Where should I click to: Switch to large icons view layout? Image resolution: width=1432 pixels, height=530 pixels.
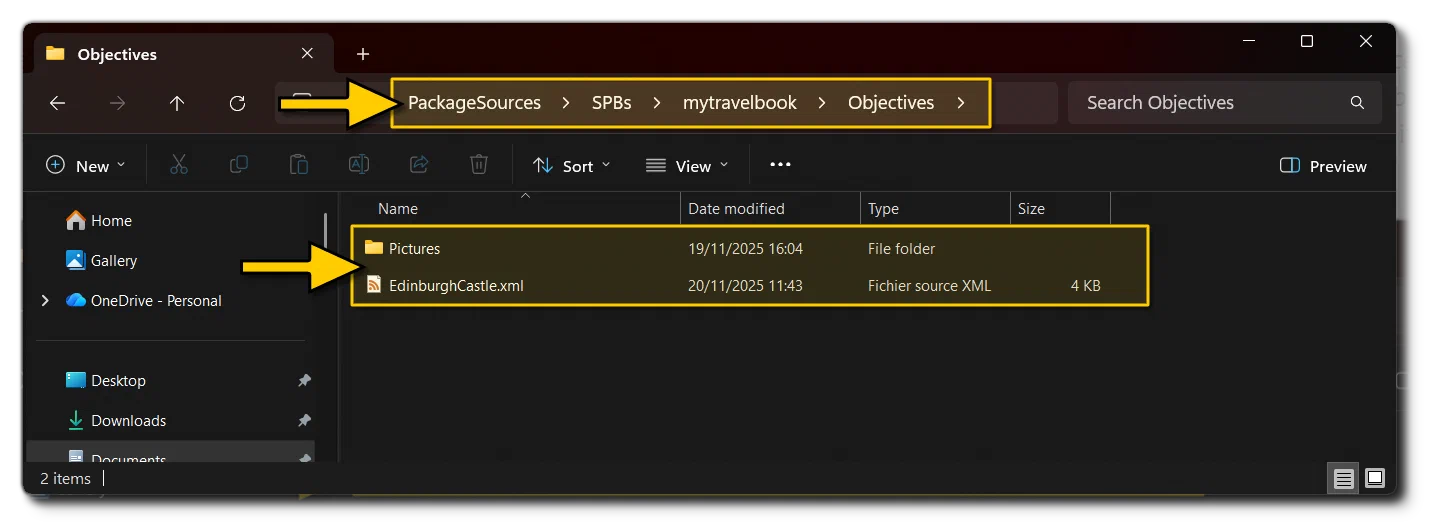click(1375, 479)
